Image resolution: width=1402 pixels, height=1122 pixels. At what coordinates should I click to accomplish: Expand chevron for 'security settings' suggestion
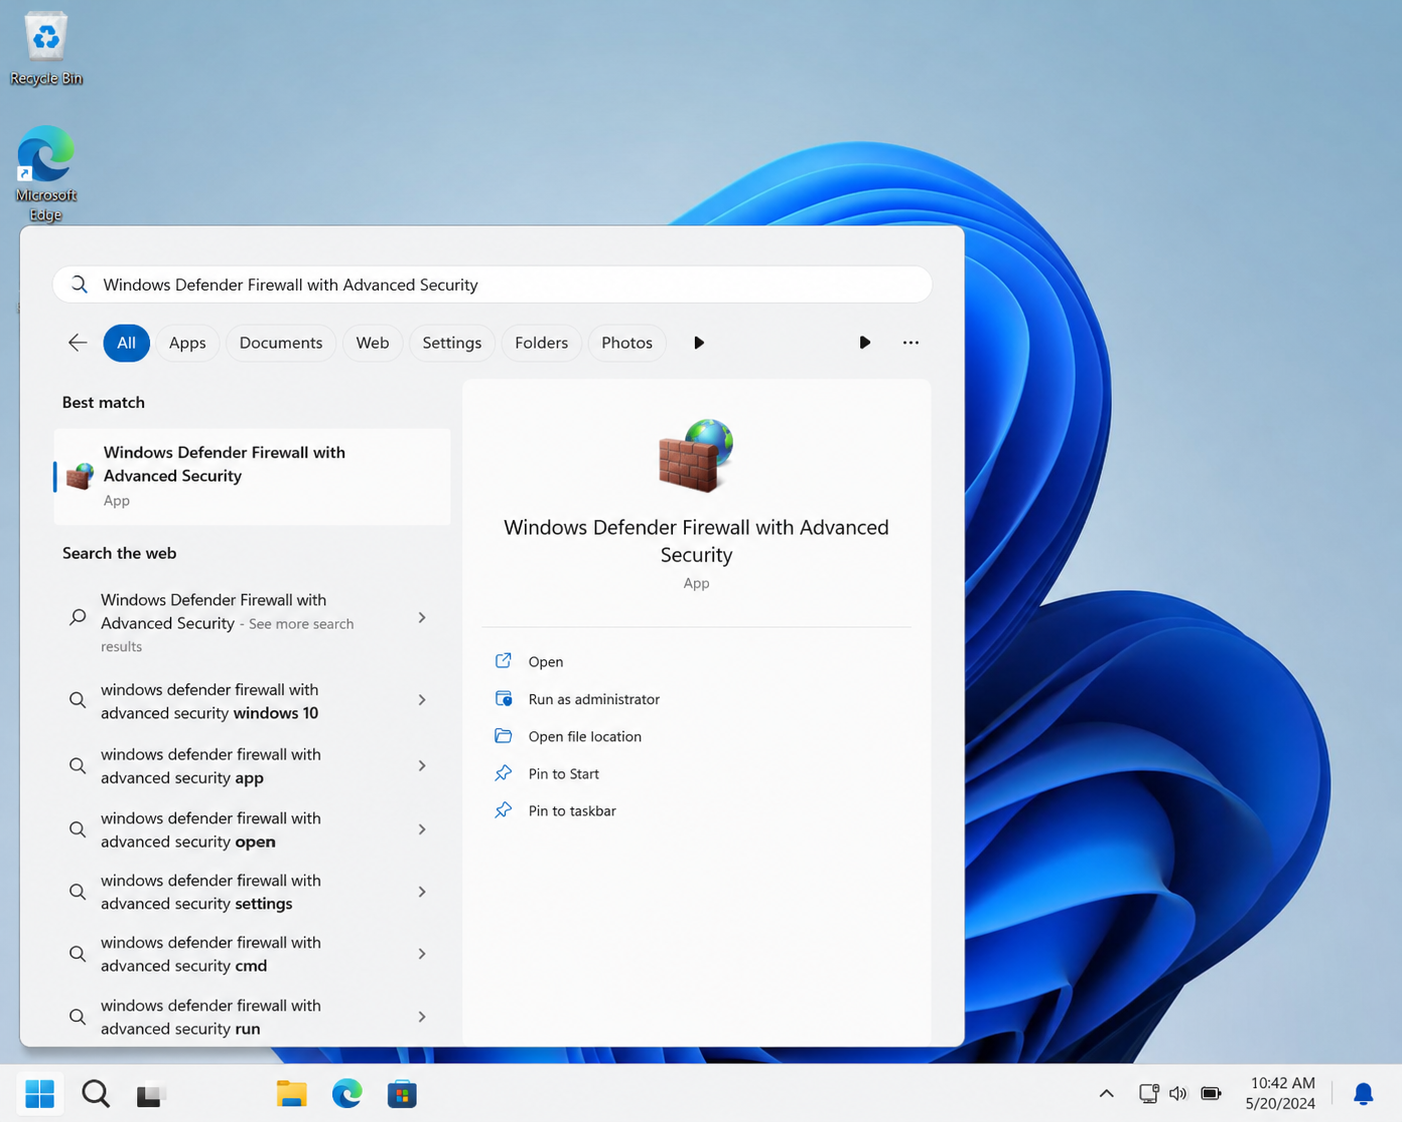click(x=422, y=892)
